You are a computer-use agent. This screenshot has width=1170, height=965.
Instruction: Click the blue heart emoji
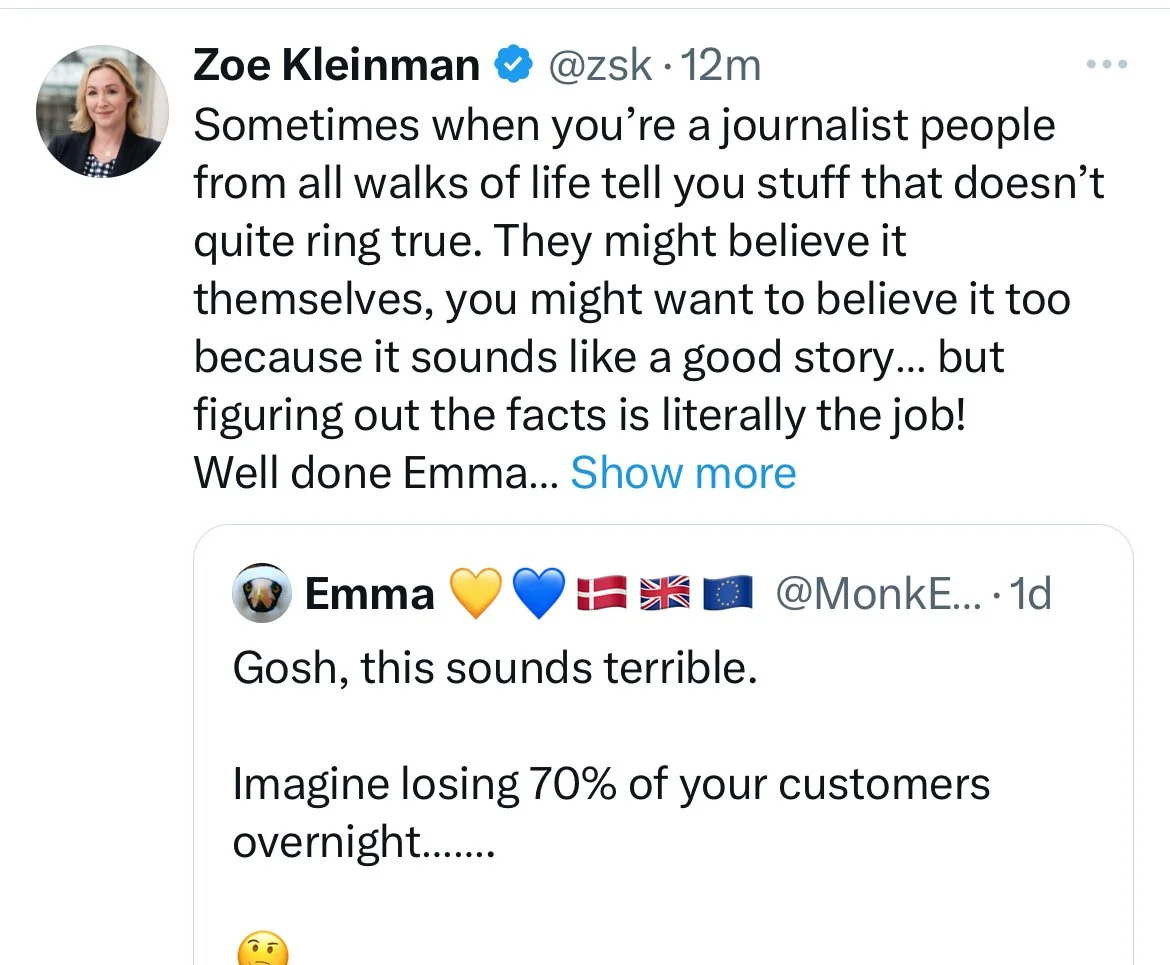tap(538, 595)
